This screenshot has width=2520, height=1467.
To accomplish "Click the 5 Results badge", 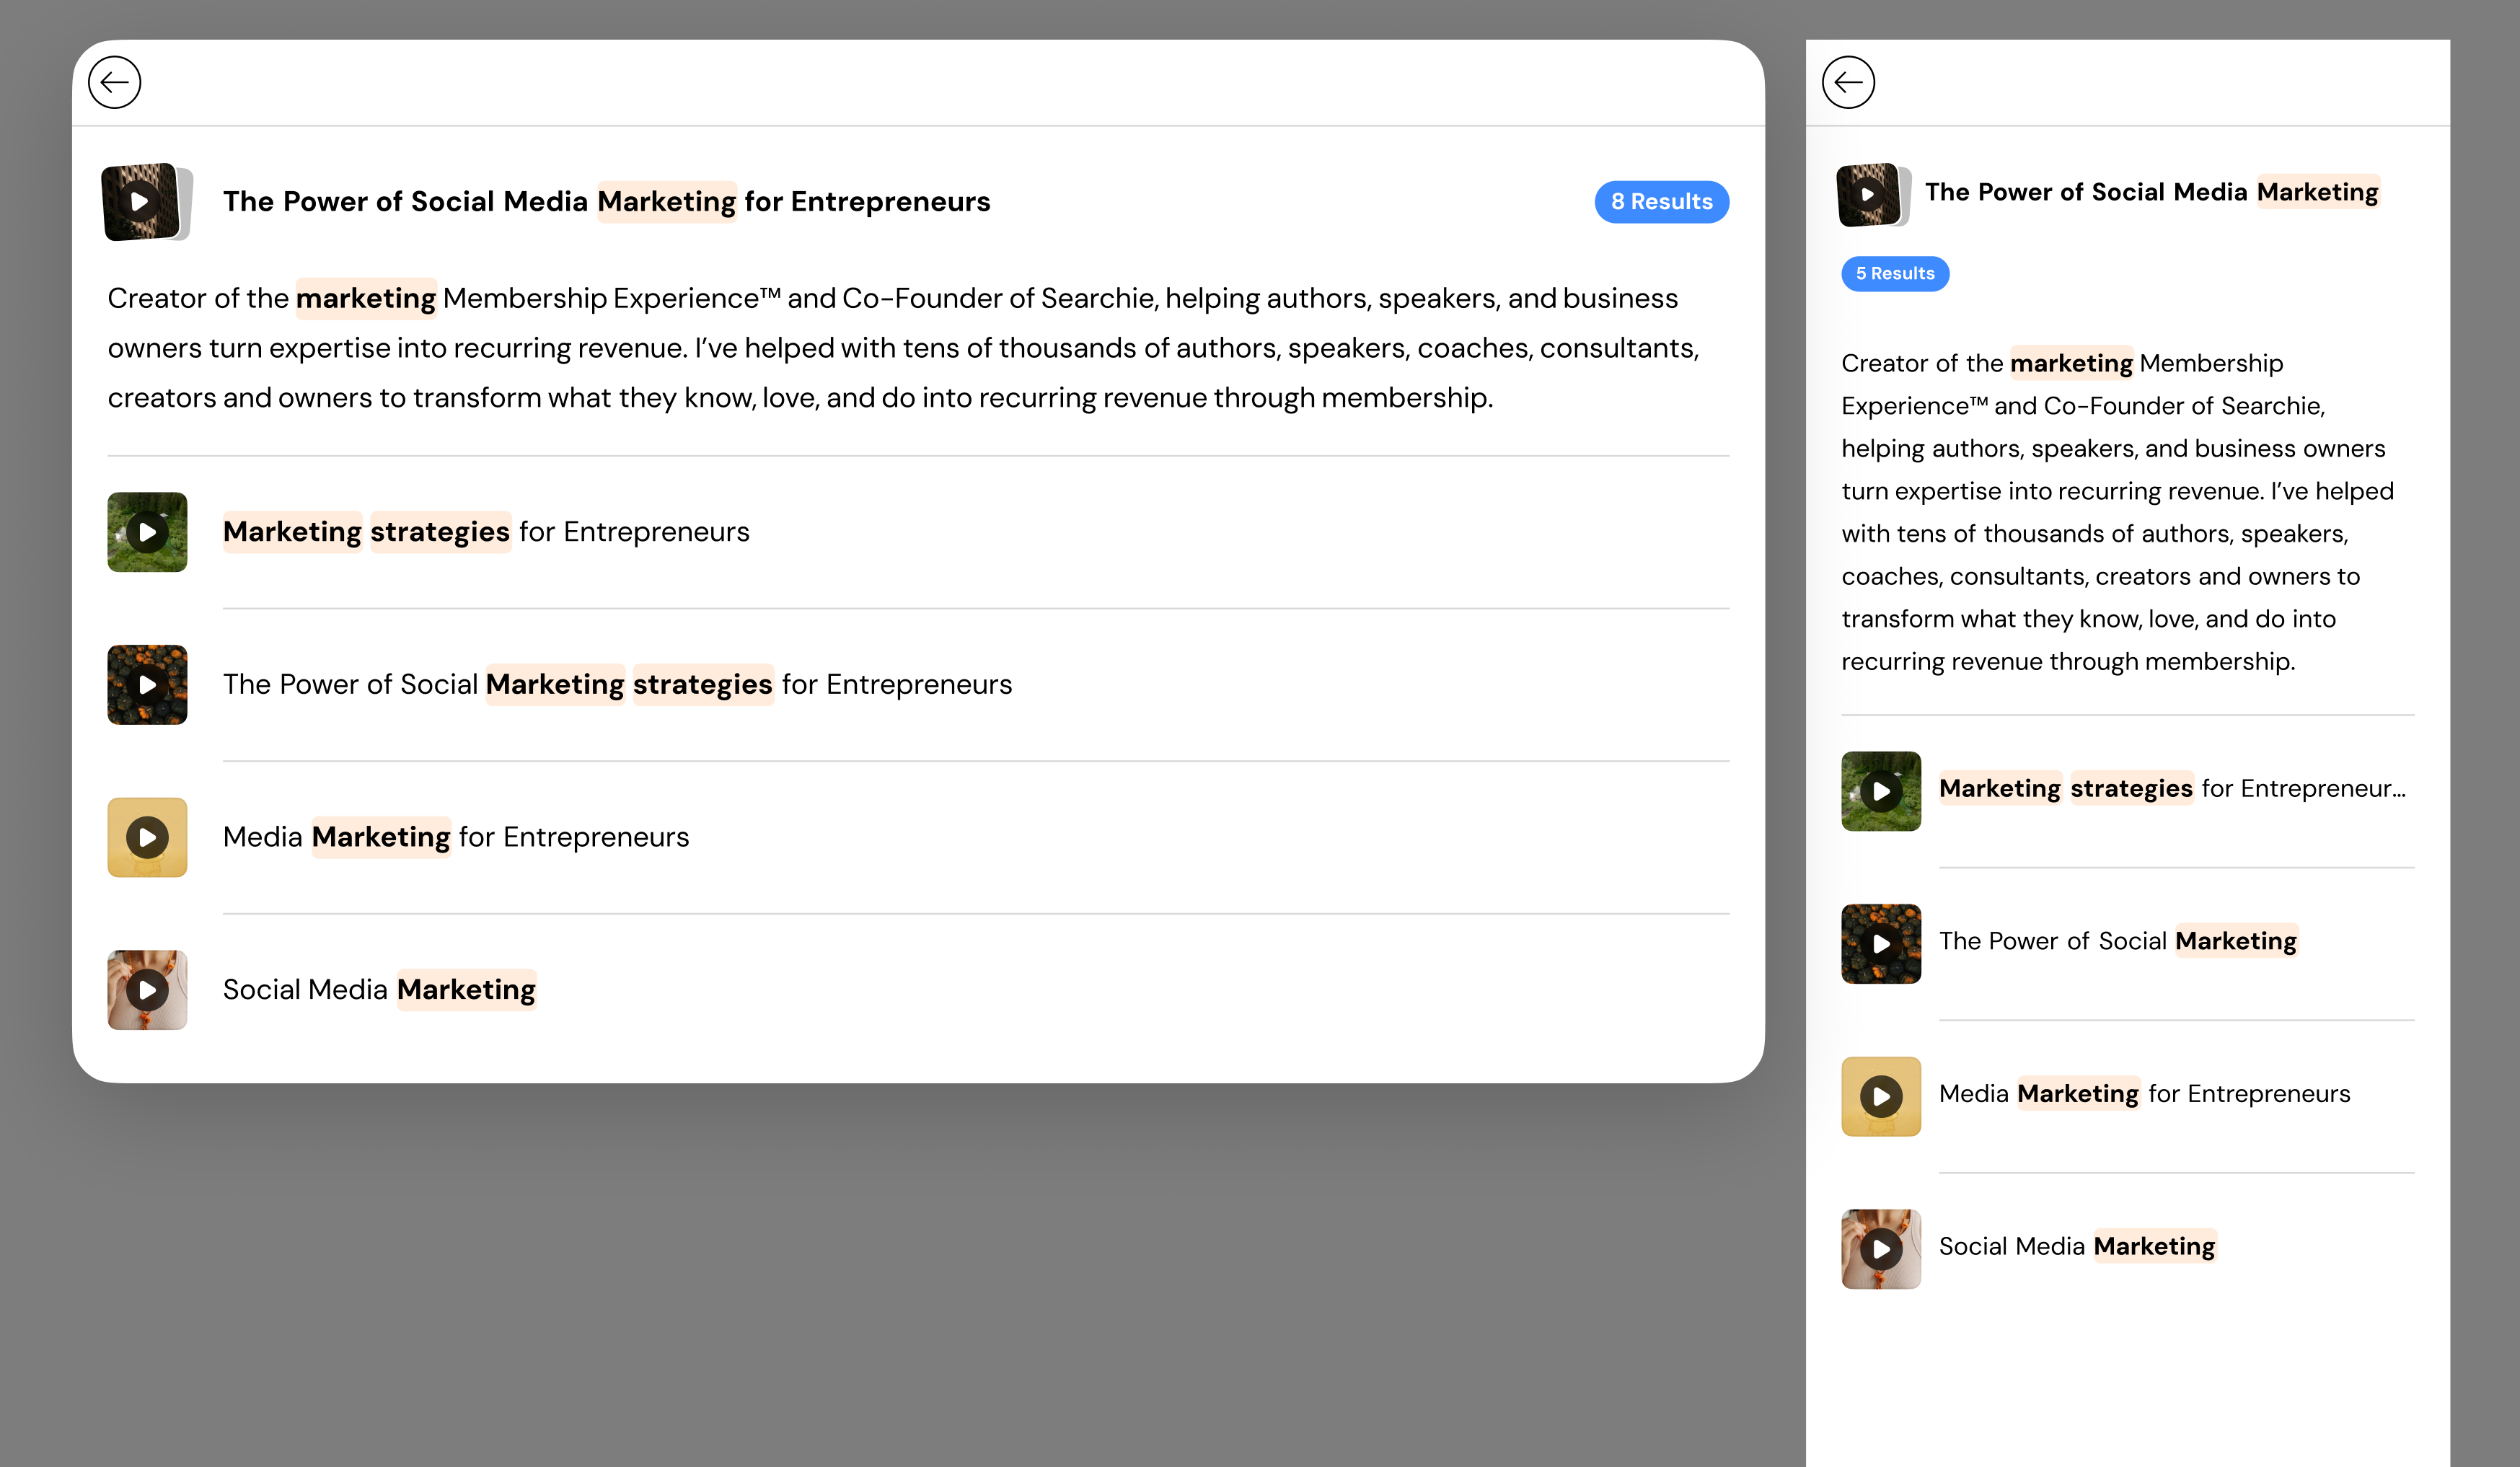I will point(1894,274).
